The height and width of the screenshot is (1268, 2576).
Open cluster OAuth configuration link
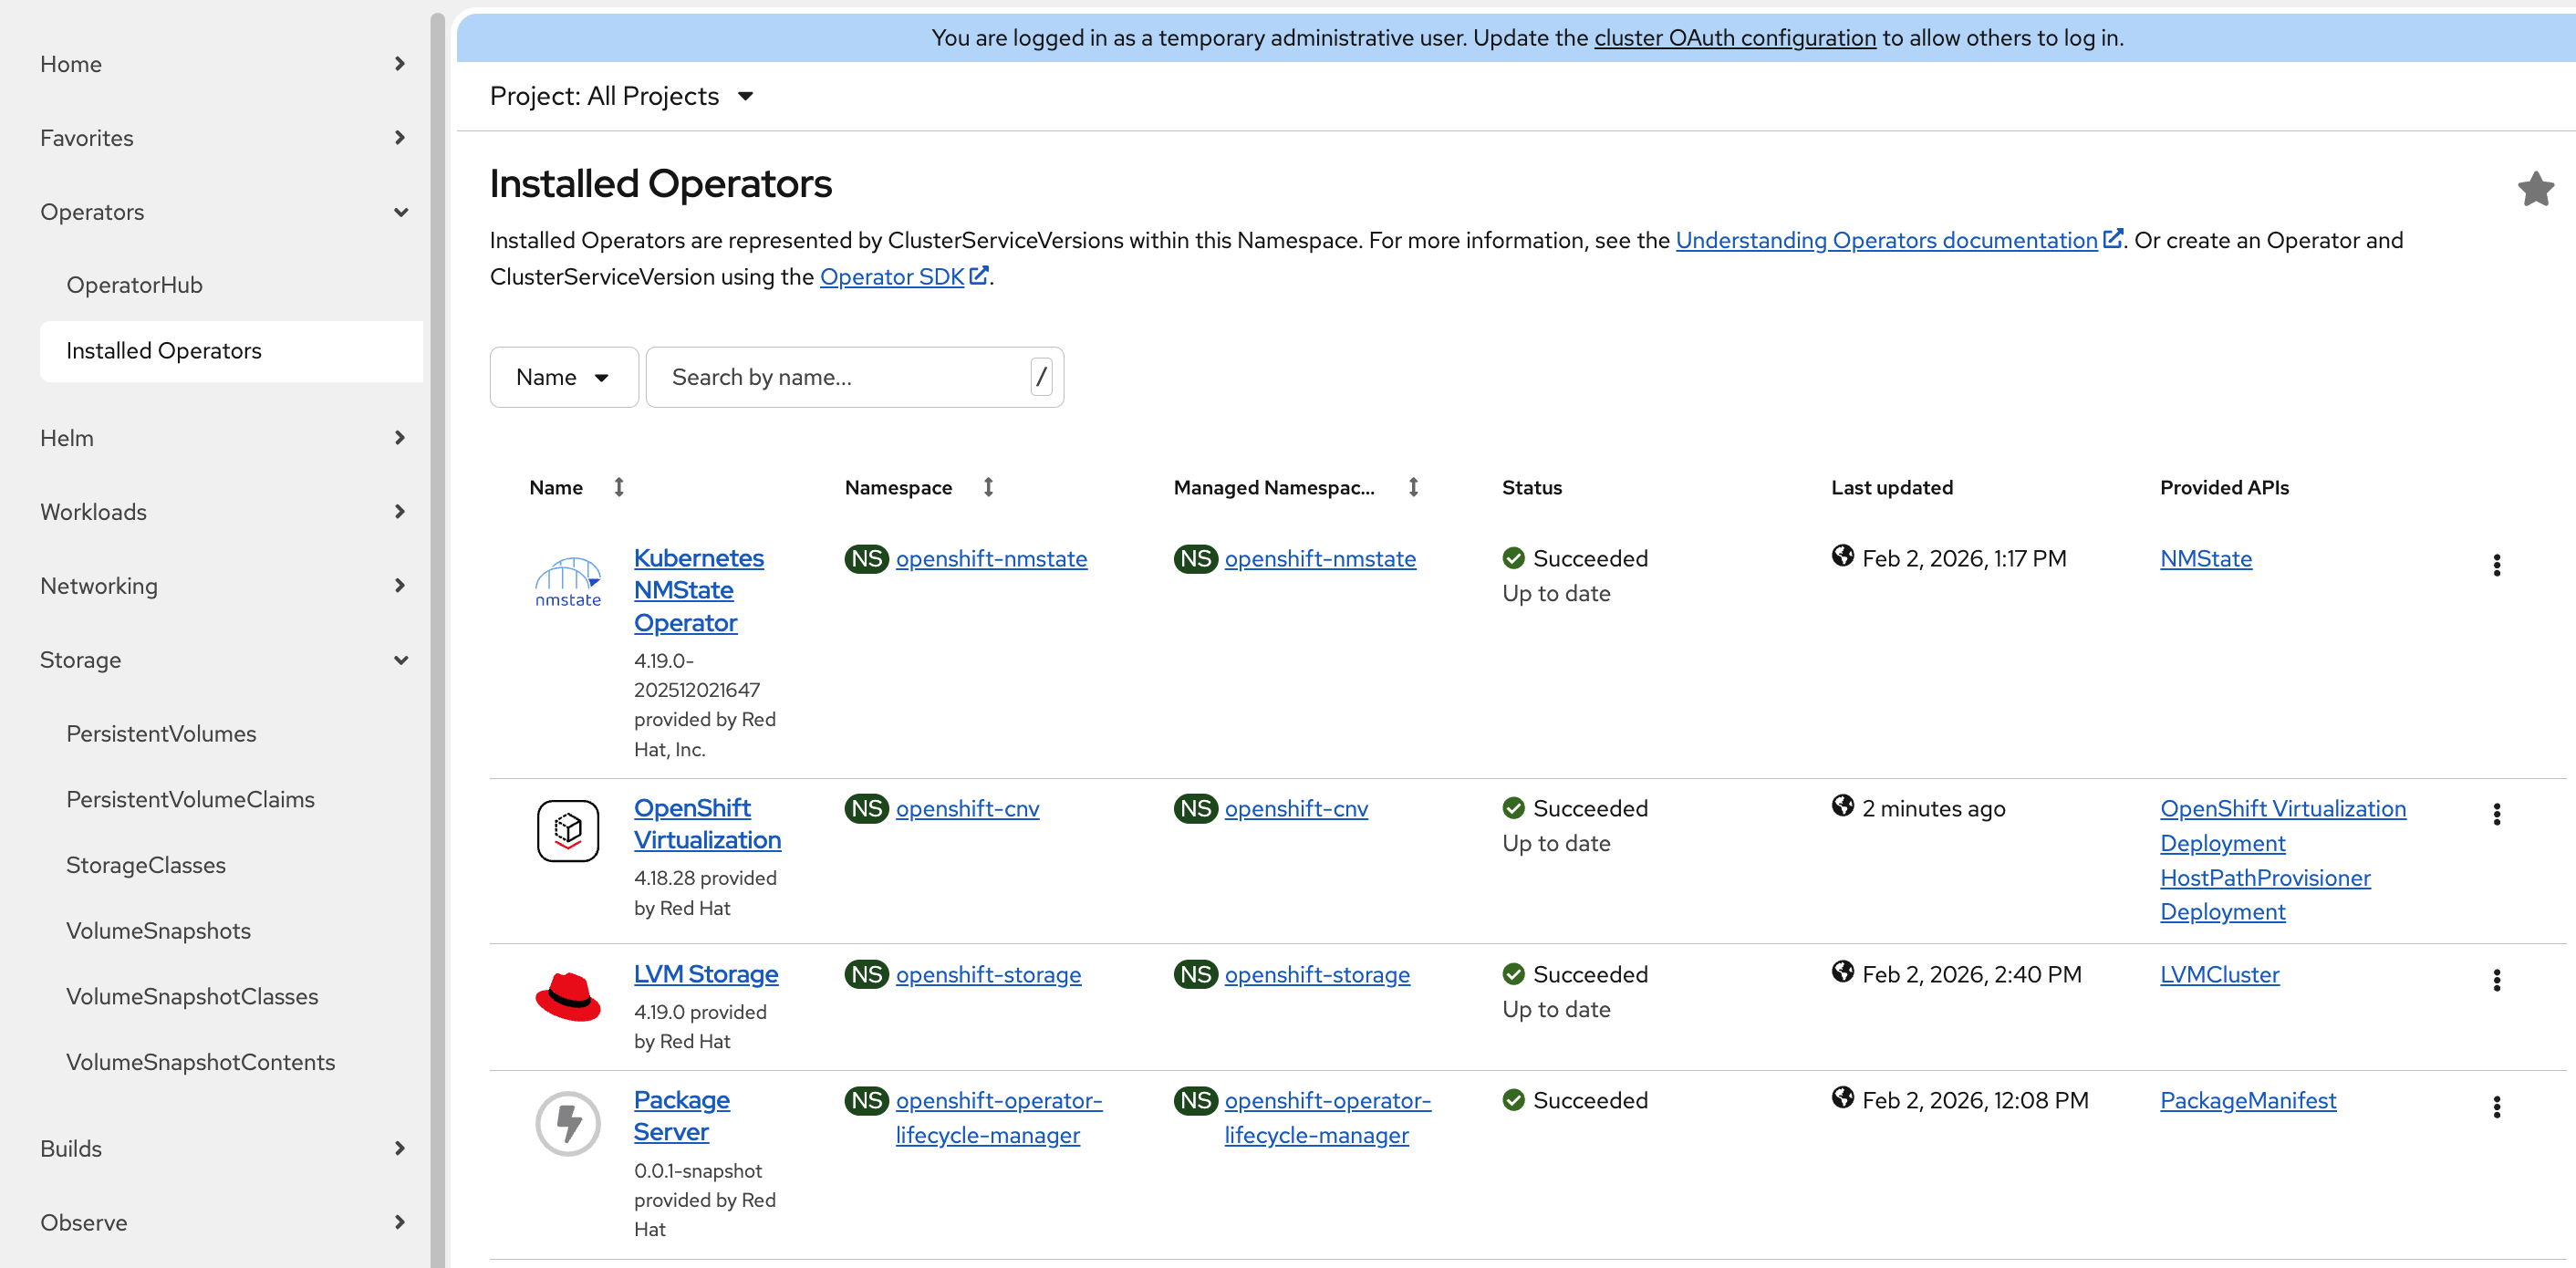click(1734, 38)
